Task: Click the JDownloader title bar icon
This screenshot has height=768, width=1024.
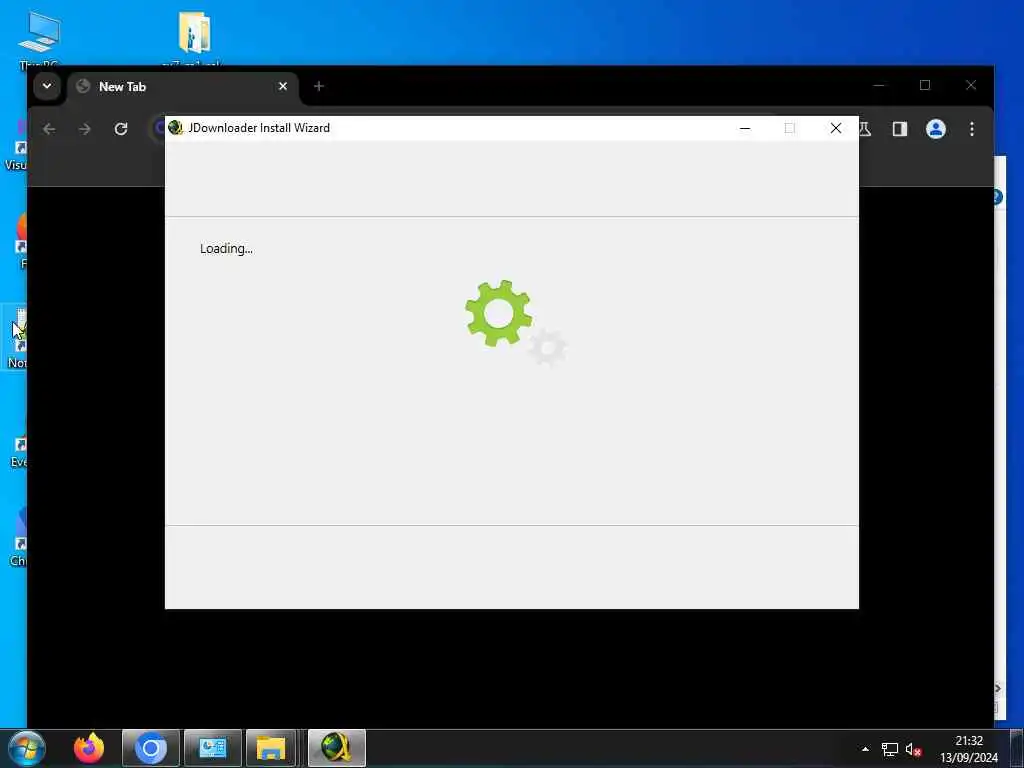Action: tap(176, 127)
